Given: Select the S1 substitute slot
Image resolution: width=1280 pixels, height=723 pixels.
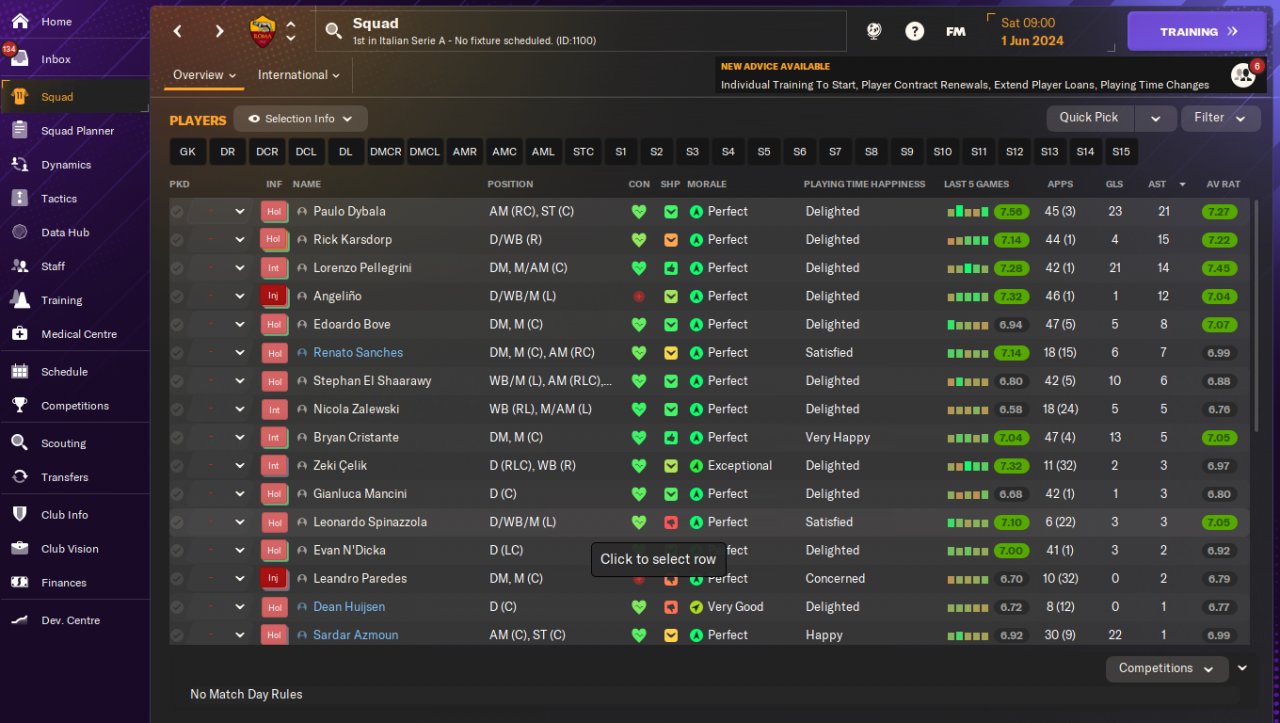Looking at the screenshot, I should point(621,152).
